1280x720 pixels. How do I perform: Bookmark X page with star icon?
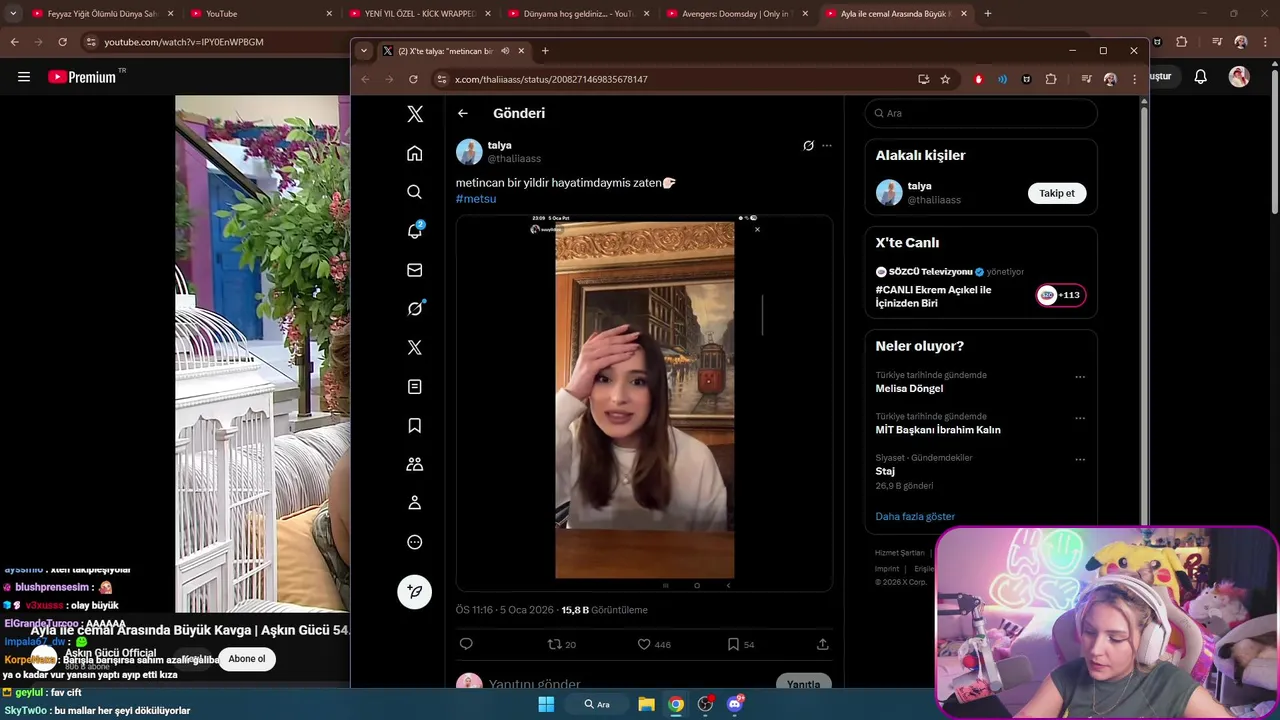tap(945, 79)
